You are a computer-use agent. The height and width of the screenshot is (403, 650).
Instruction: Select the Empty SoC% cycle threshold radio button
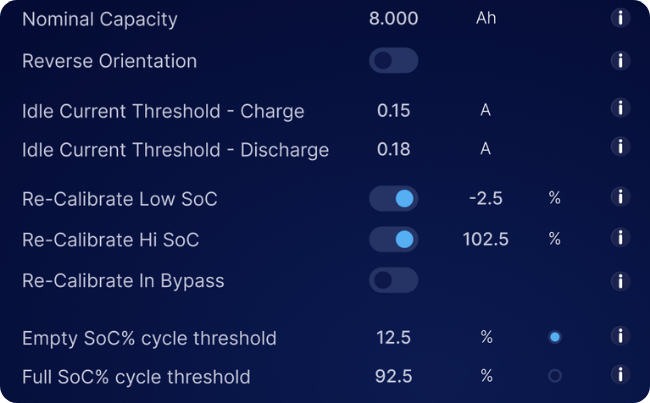click(555, 338)
